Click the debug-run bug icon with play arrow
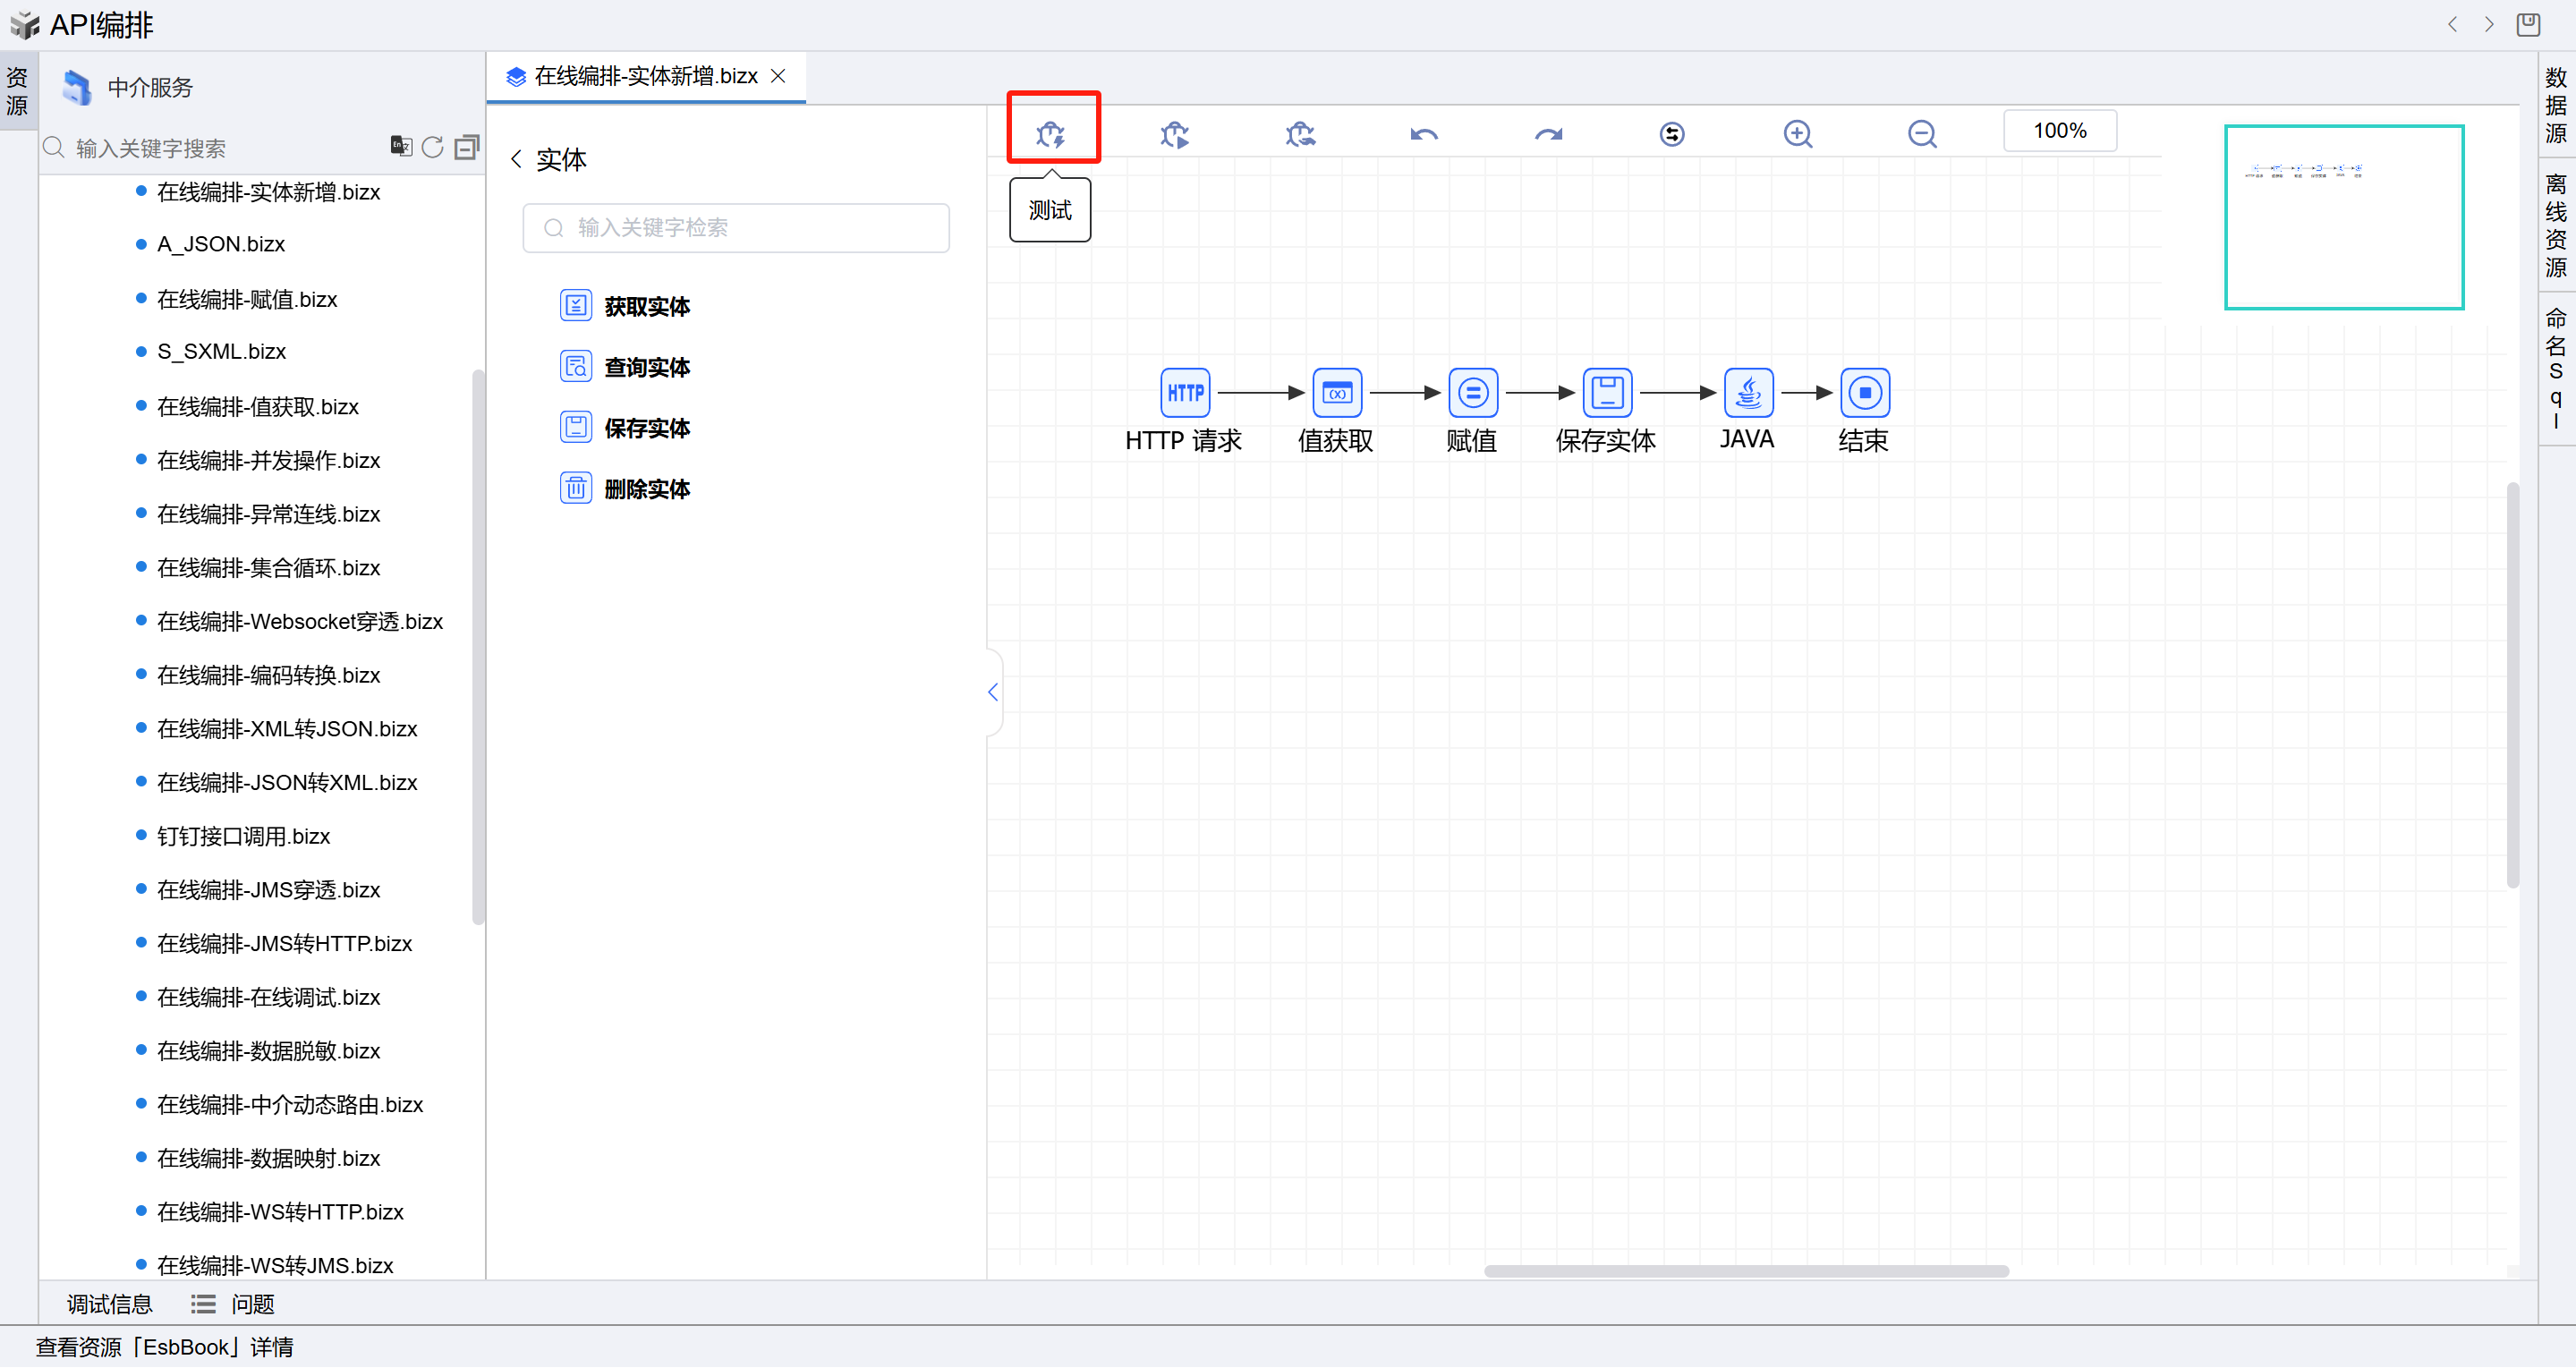The height and width of the screenshot is (1368, 2576). 1175,134
